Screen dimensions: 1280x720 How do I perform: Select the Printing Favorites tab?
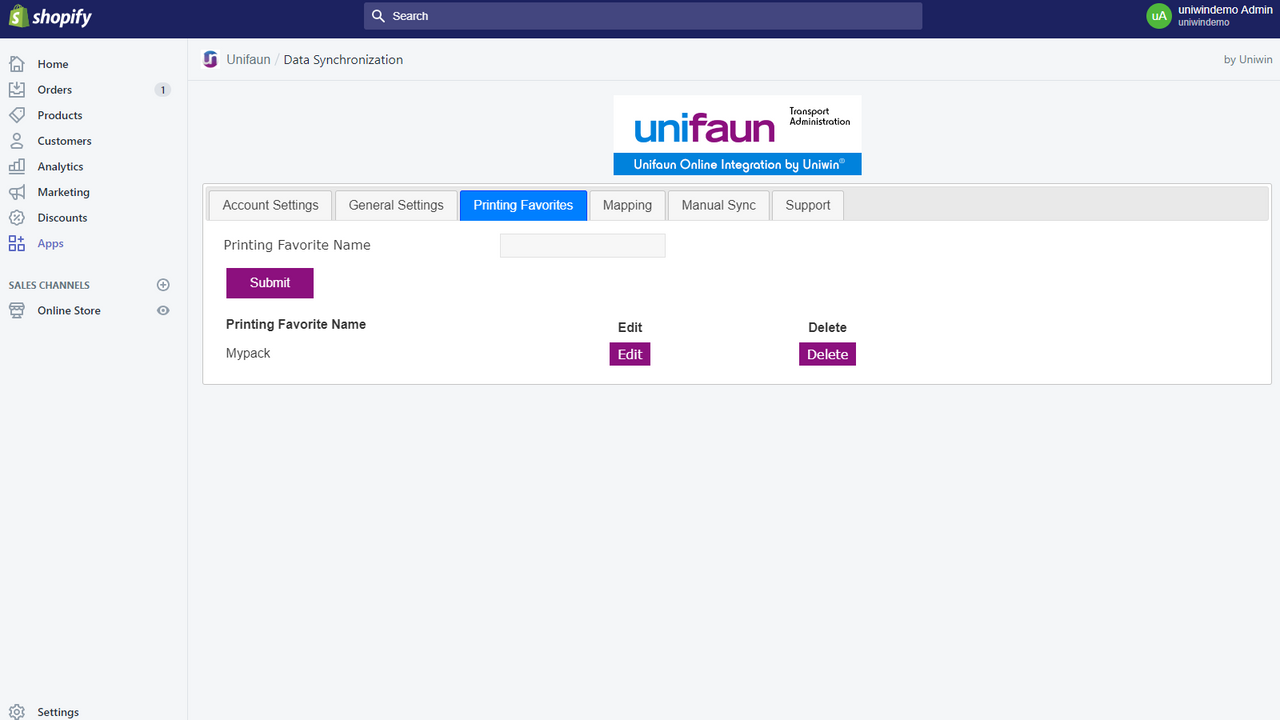point(523,205)
